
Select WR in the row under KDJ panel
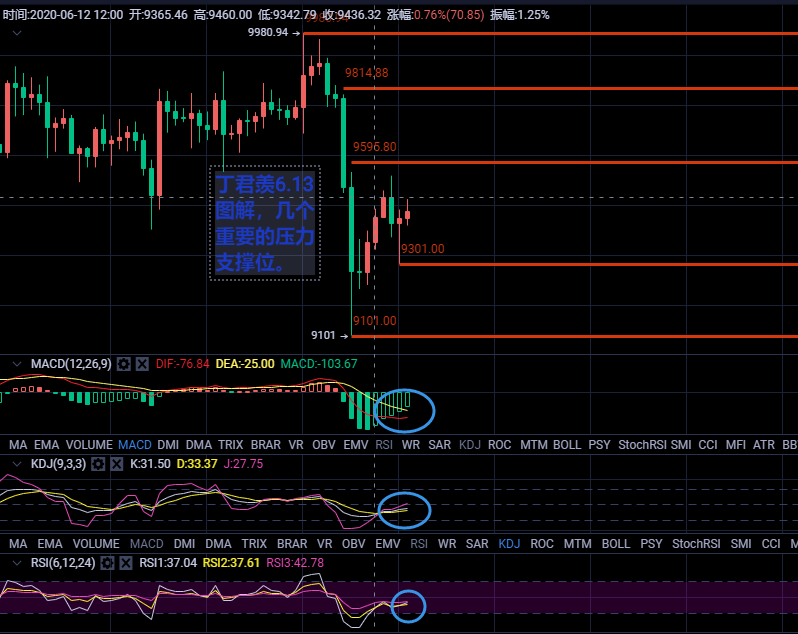pos(447,544)
